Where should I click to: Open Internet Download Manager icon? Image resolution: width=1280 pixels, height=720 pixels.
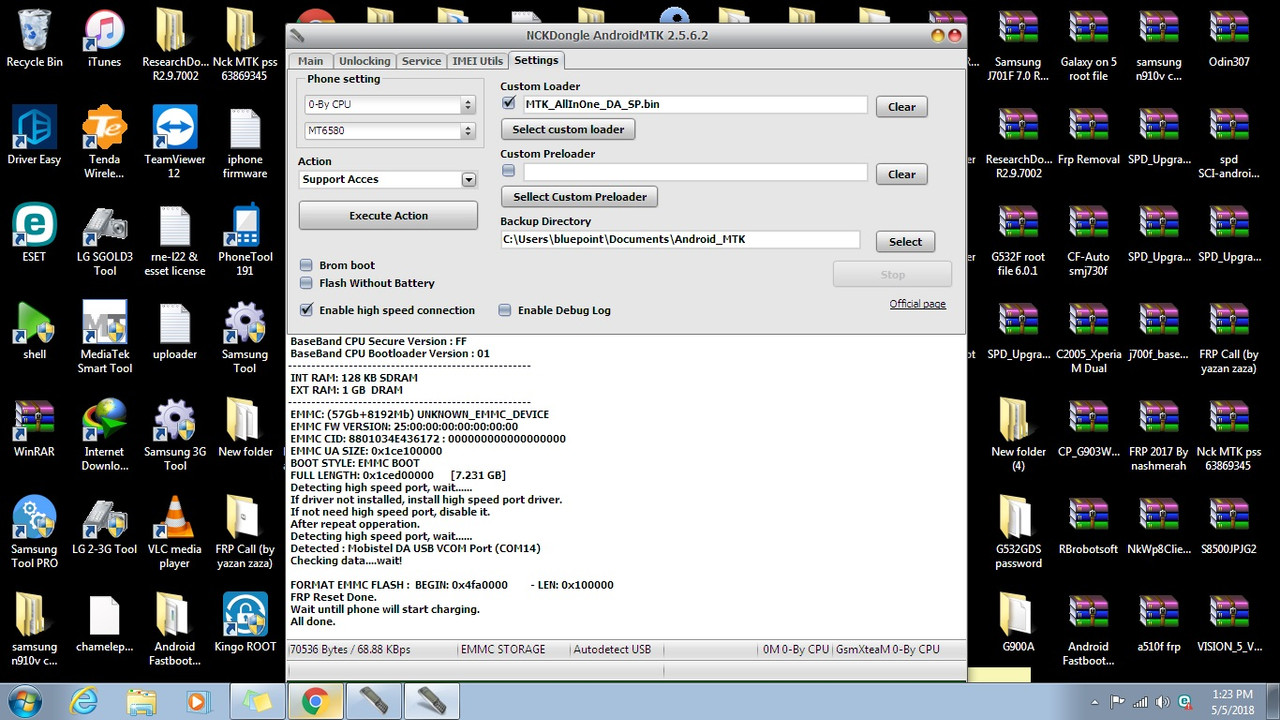click(x=104, y=435)
